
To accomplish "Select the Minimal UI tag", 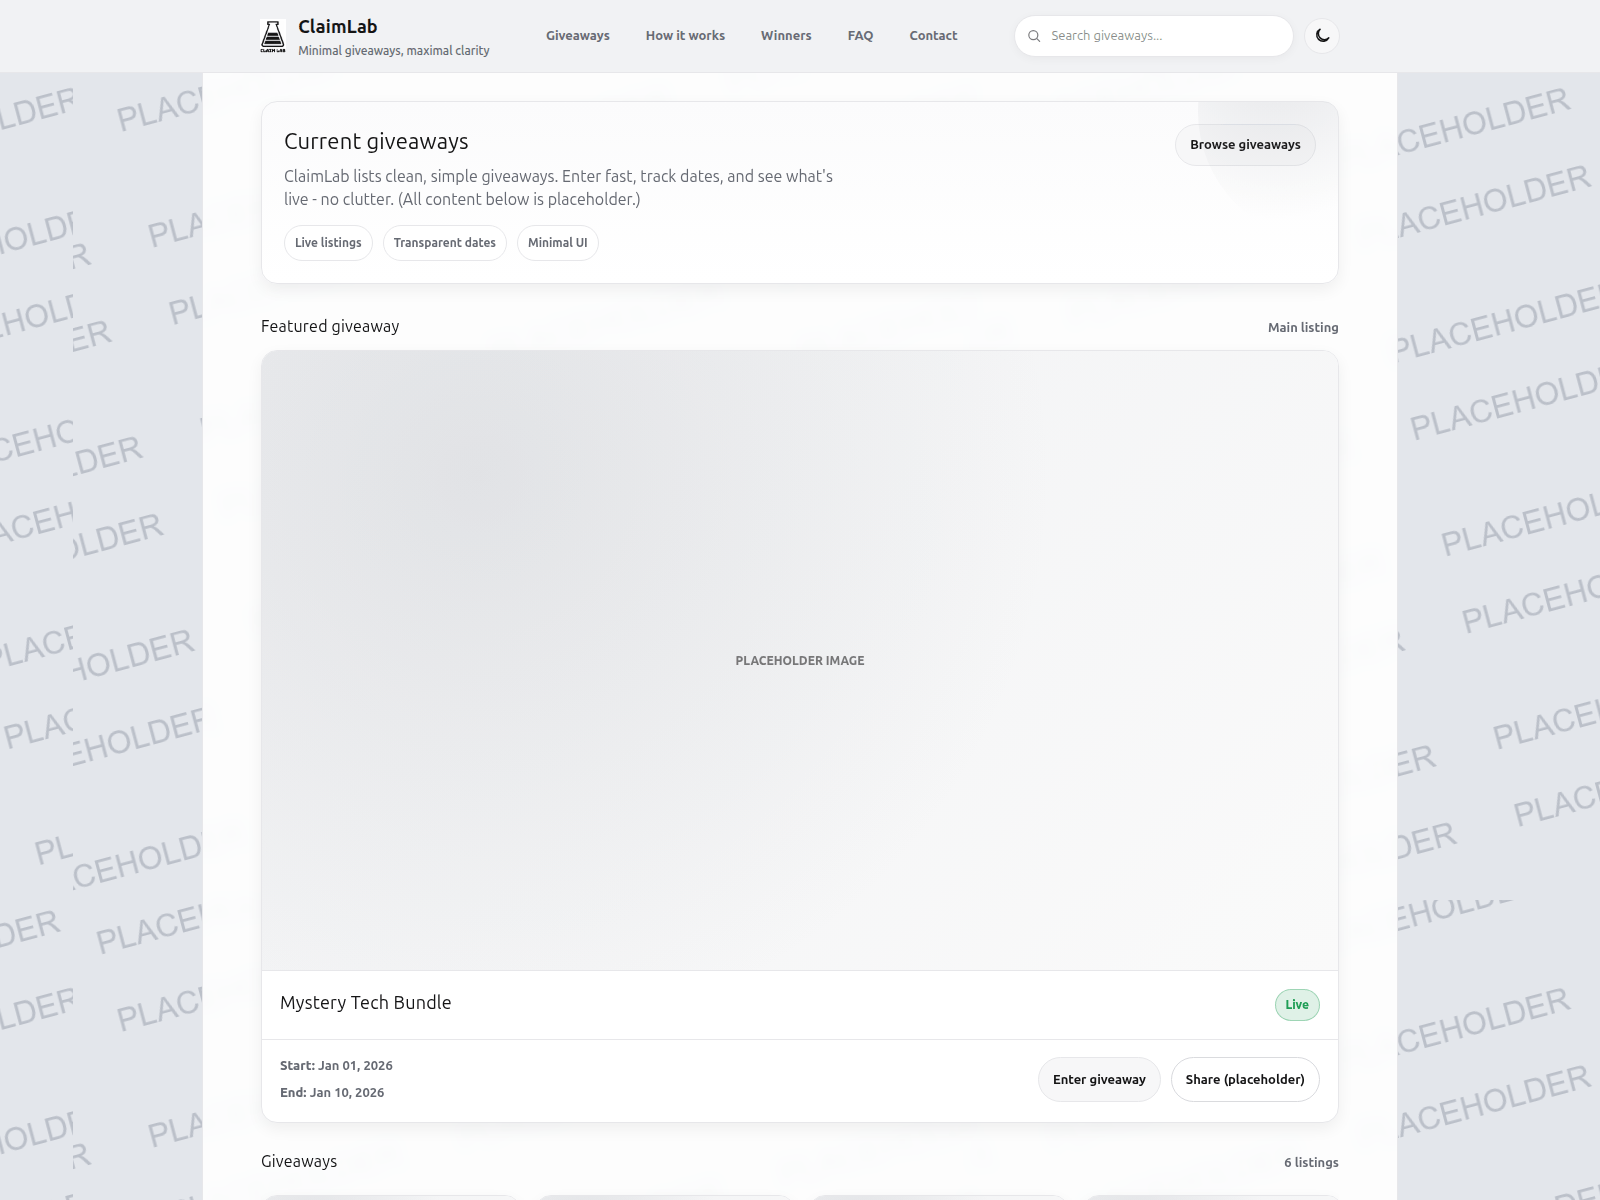I will (x=557, y=242).
